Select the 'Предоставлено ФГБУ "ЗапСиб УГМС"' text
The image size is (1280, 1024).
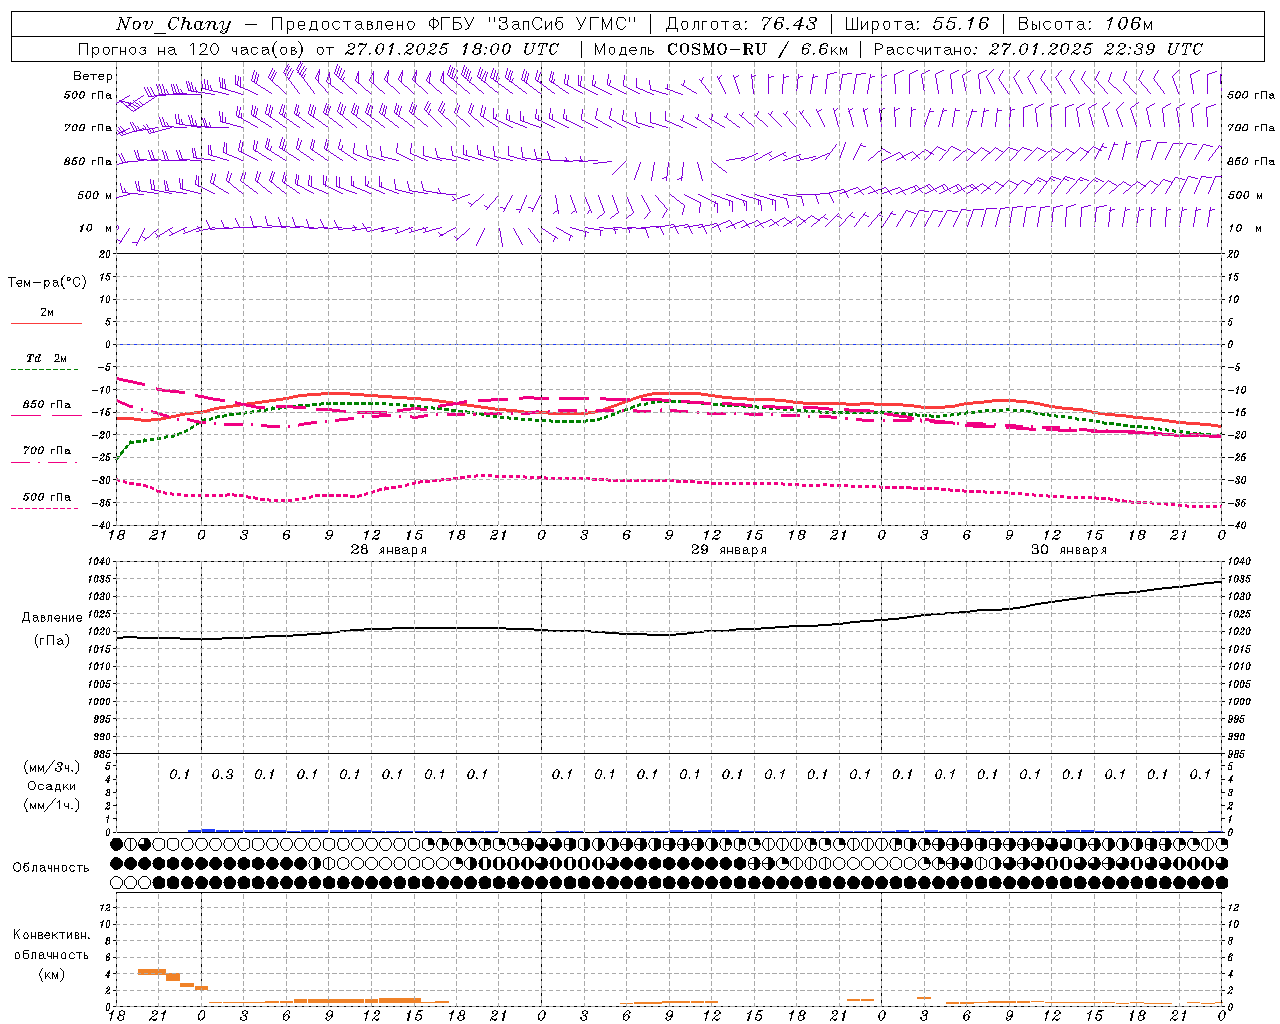pos(454,24)
